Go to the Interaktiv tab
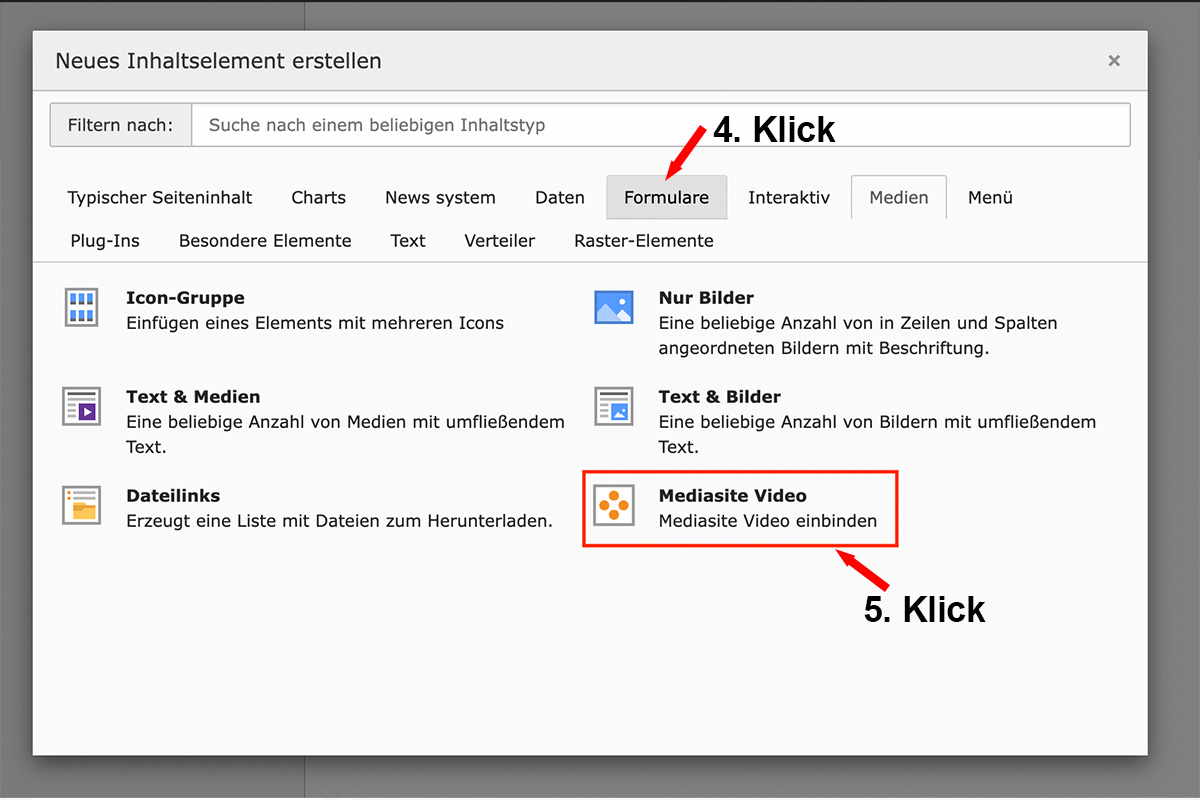This screenshot has width=1200, height=800. [x=789, y=198]
